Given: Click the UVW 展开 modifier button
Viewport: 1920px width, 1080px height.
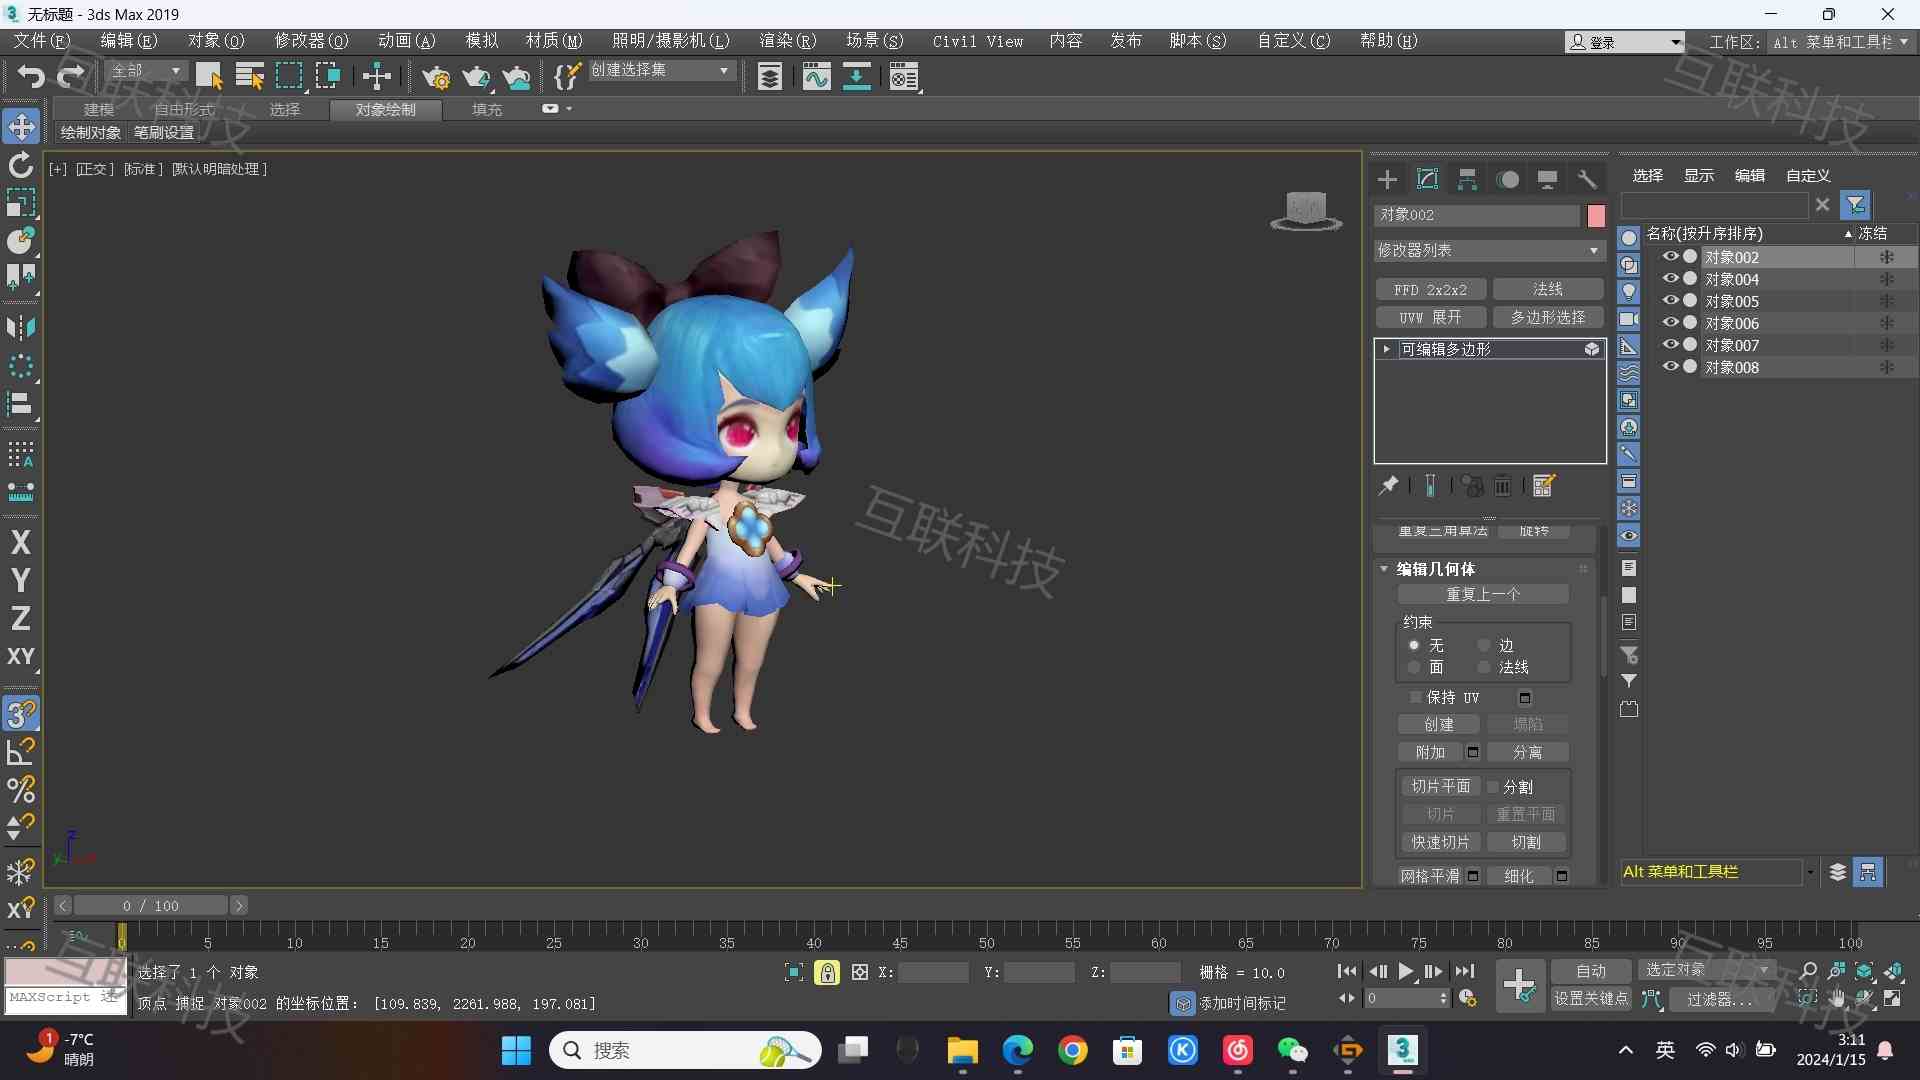Looking at the screenshot, I should [x=1431, y=317].
